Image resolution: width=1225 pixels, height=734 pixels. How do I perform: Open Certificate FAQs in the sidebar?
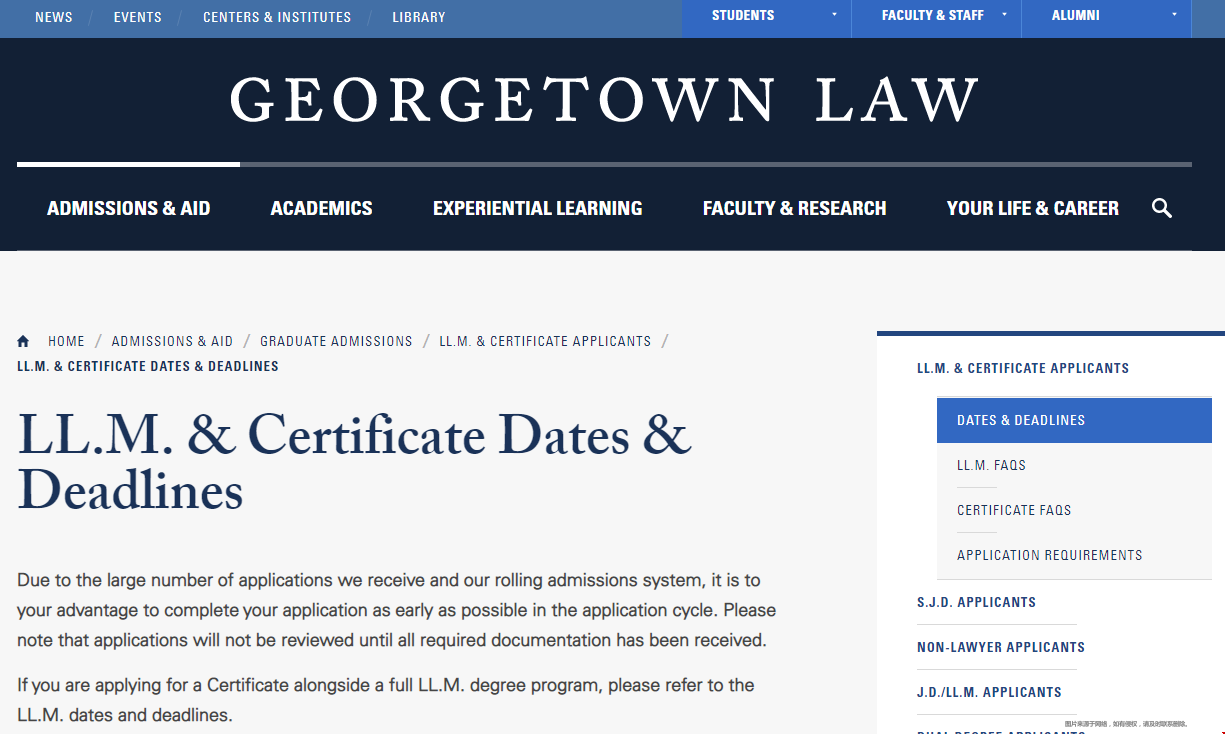[x=1014, y=510]
